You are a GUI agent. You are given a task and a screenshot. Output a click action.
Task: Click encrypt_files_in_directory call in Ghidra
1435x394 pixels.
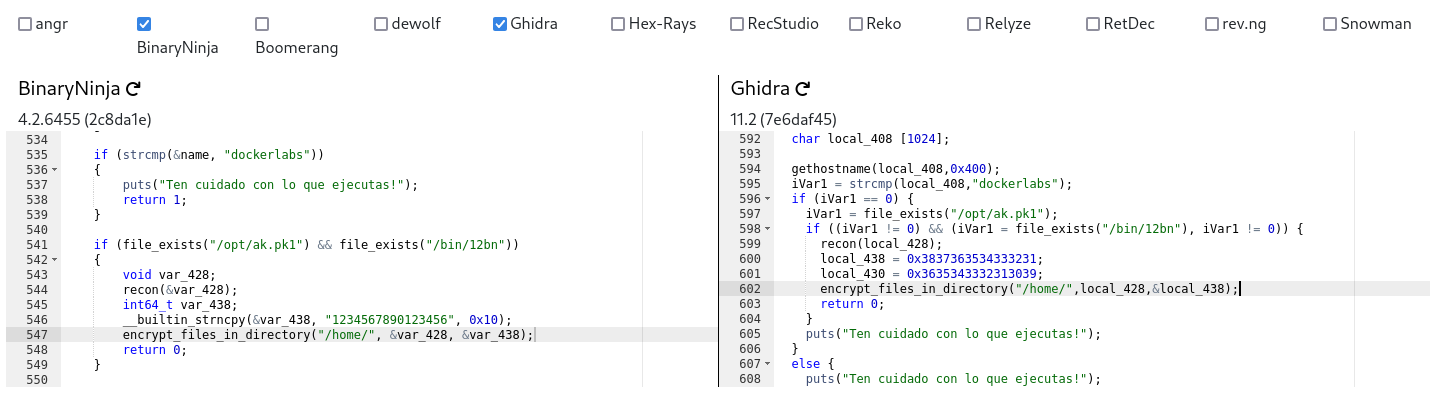pos(1029,289)
